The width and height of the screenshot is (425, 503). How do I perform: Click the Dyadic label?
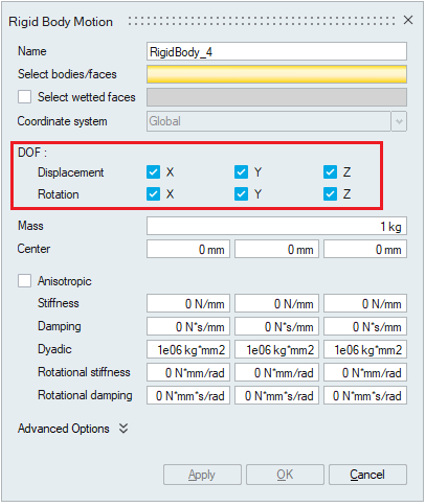pyautogui.click(x=55, y=349)
